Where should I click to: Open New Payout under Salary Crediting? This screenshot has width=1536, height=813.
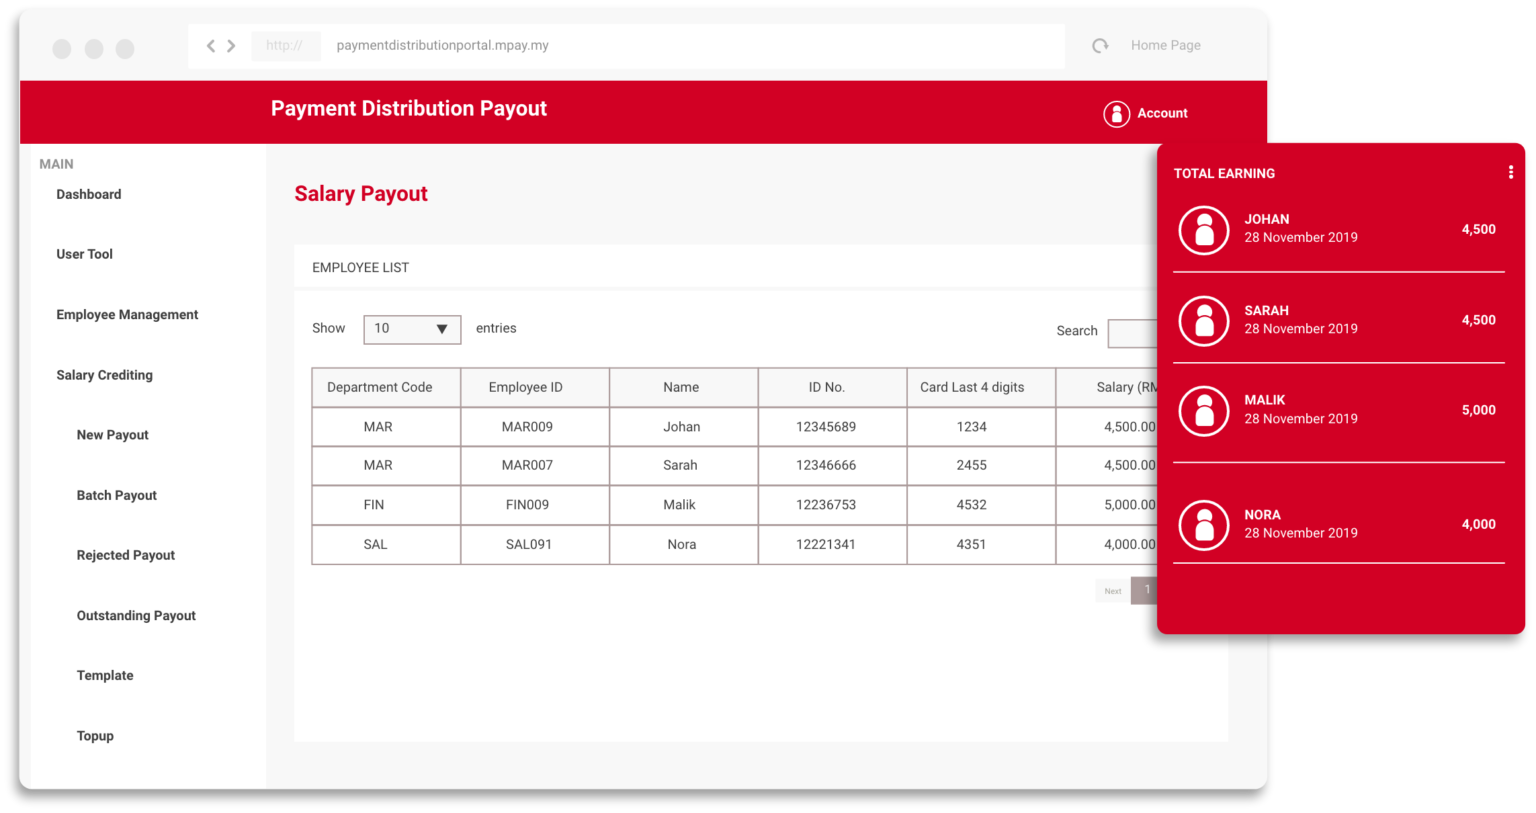click(x=112, y=434)
